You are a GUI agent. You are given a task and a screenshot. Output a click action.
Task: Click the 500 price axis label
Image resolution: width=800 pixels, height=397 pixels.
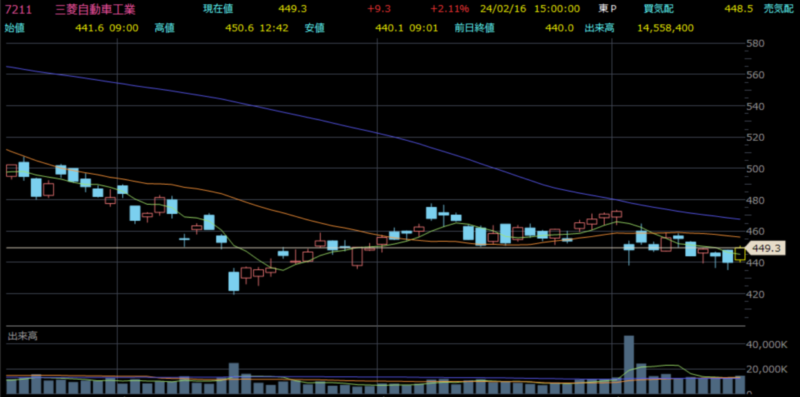(757, 169)
